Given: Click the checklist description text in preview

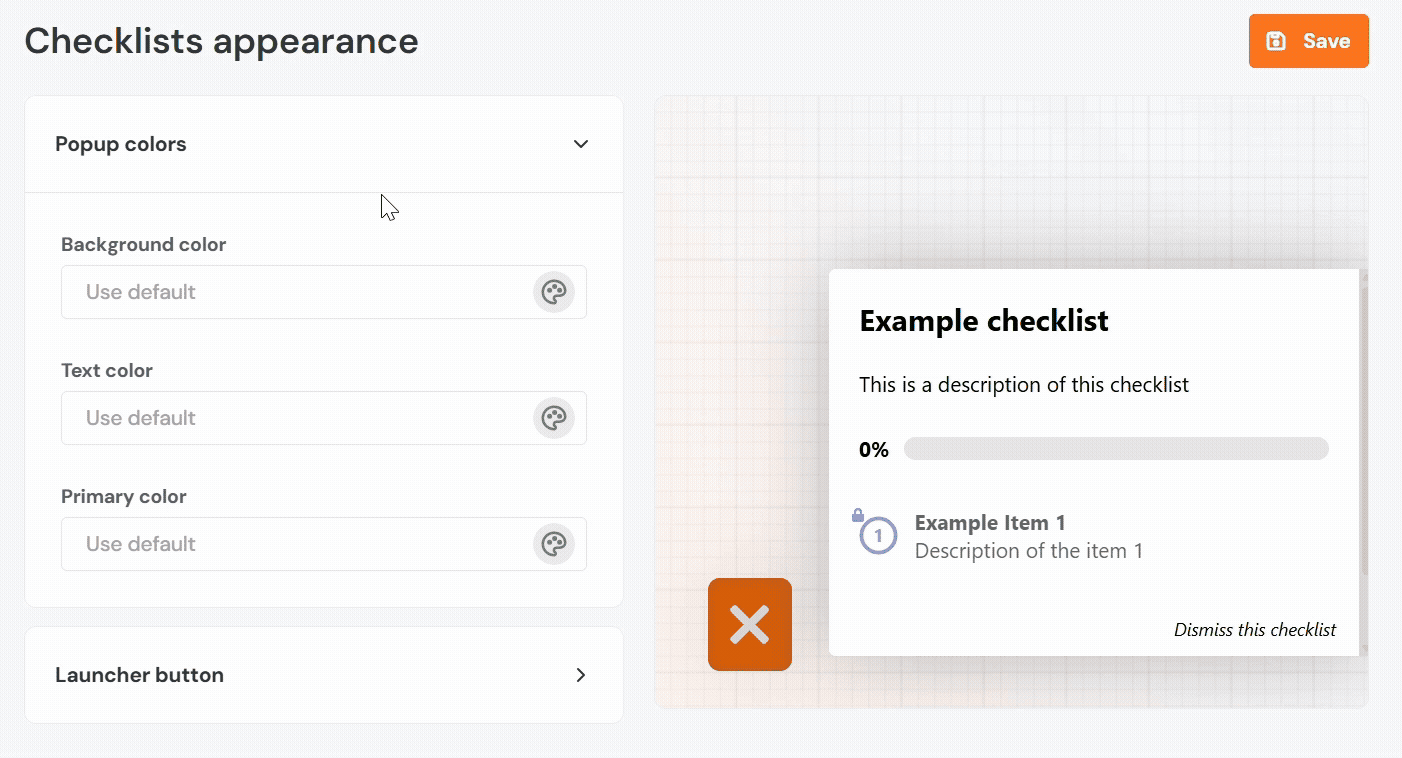Looking at the screenshot, I should point(1024,385).
